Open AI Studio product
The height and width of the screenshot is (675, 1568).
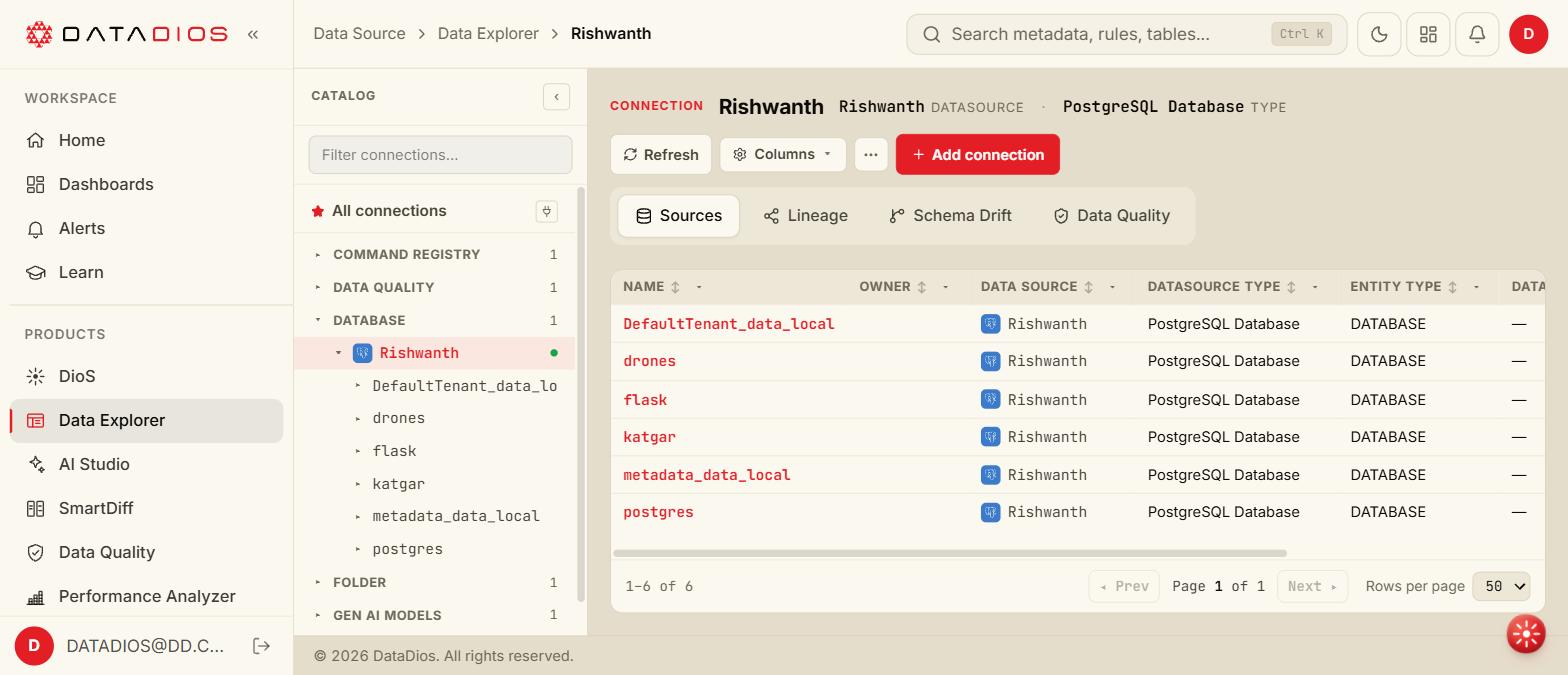coord(146,464)
